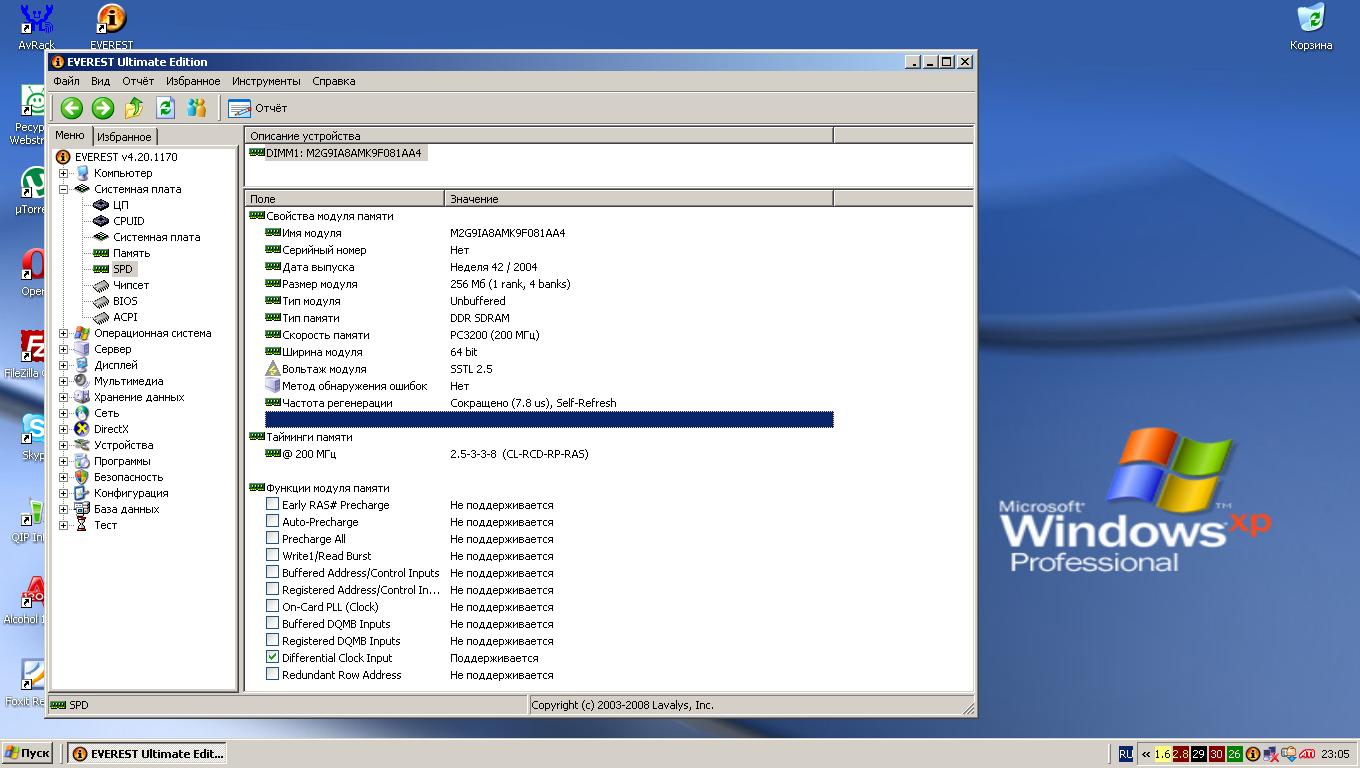Click Описание устройства column header

pyautogui.click(x=538, y=136)
